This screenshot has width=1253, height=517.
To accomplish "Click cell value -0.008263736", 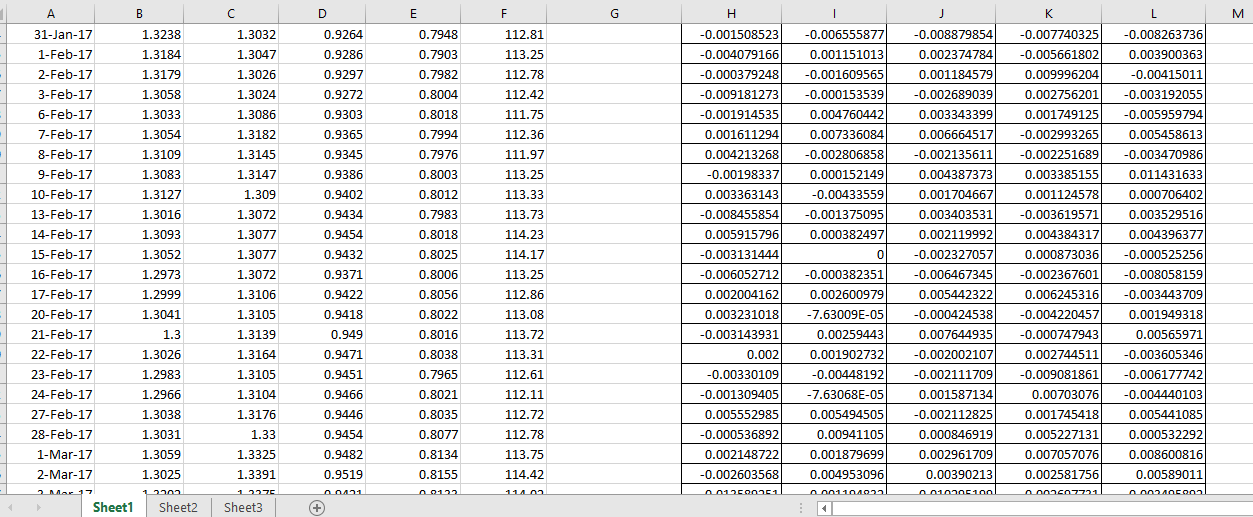I will click(1154, 34).
